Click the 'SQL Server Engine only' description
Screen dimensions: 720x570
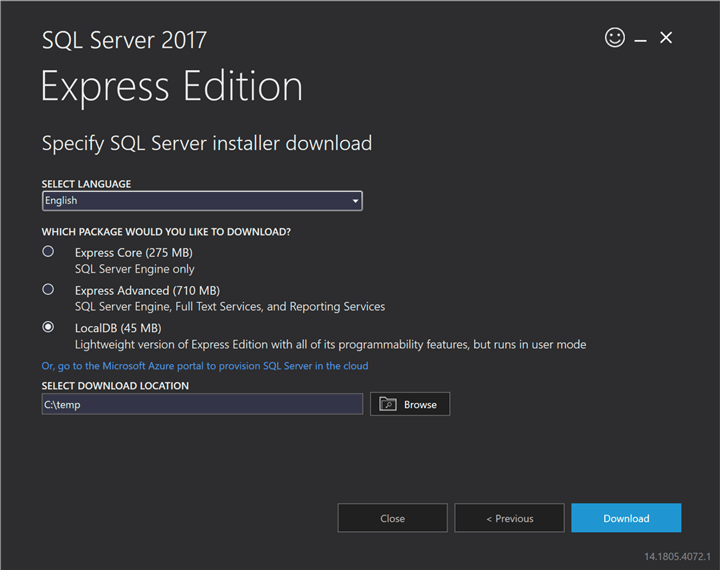point(135,269)
